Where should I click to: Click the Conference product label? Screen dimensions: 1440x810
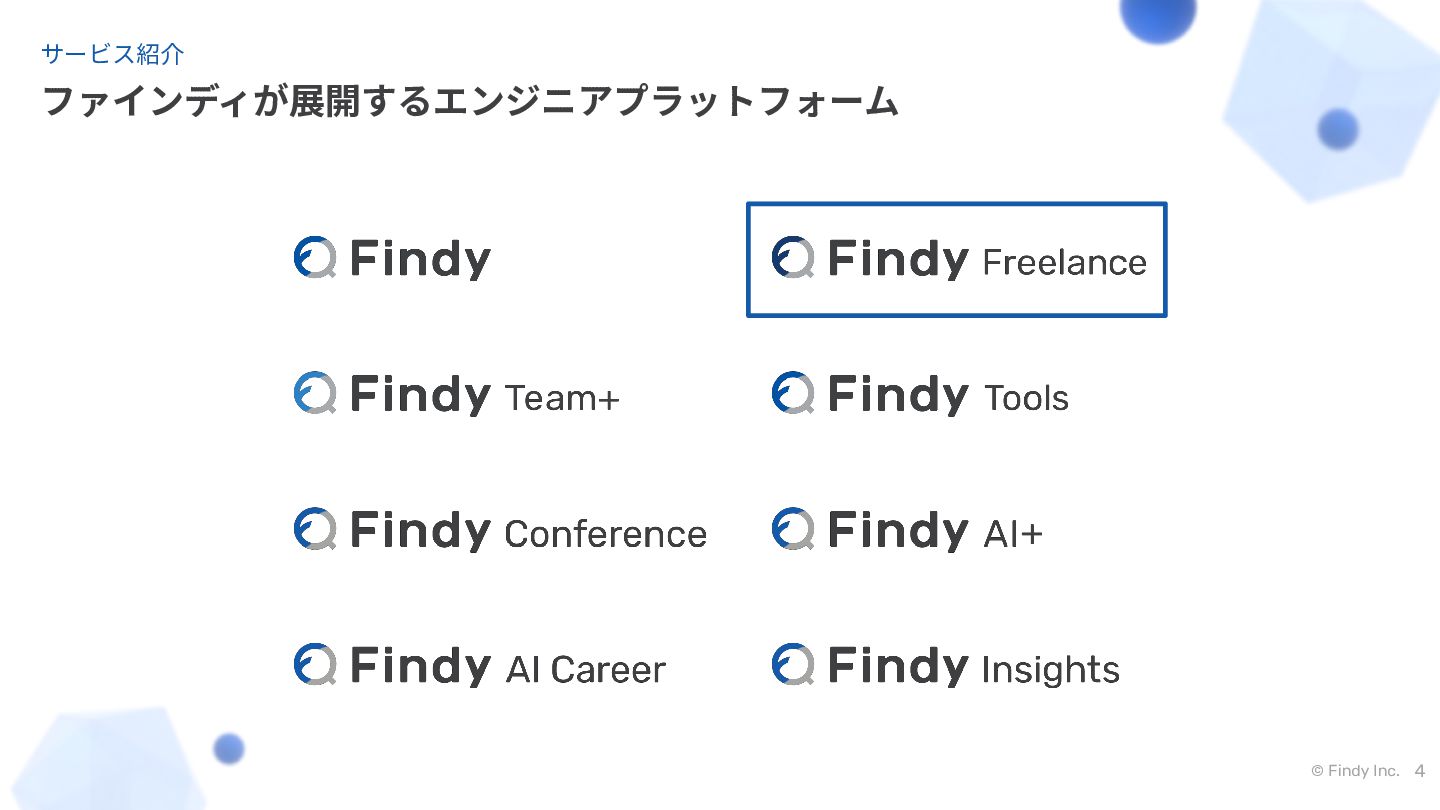point(605,534)
